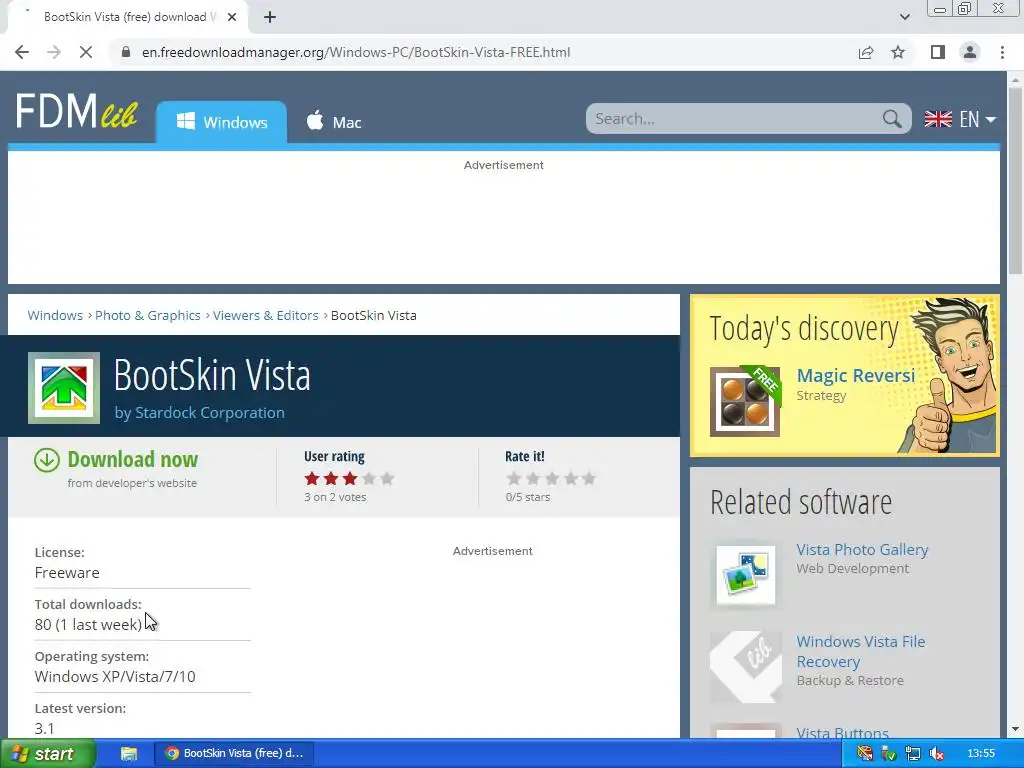
Task: Click the address bar URL
Action: pyautogui.click(x=356, y=52)
